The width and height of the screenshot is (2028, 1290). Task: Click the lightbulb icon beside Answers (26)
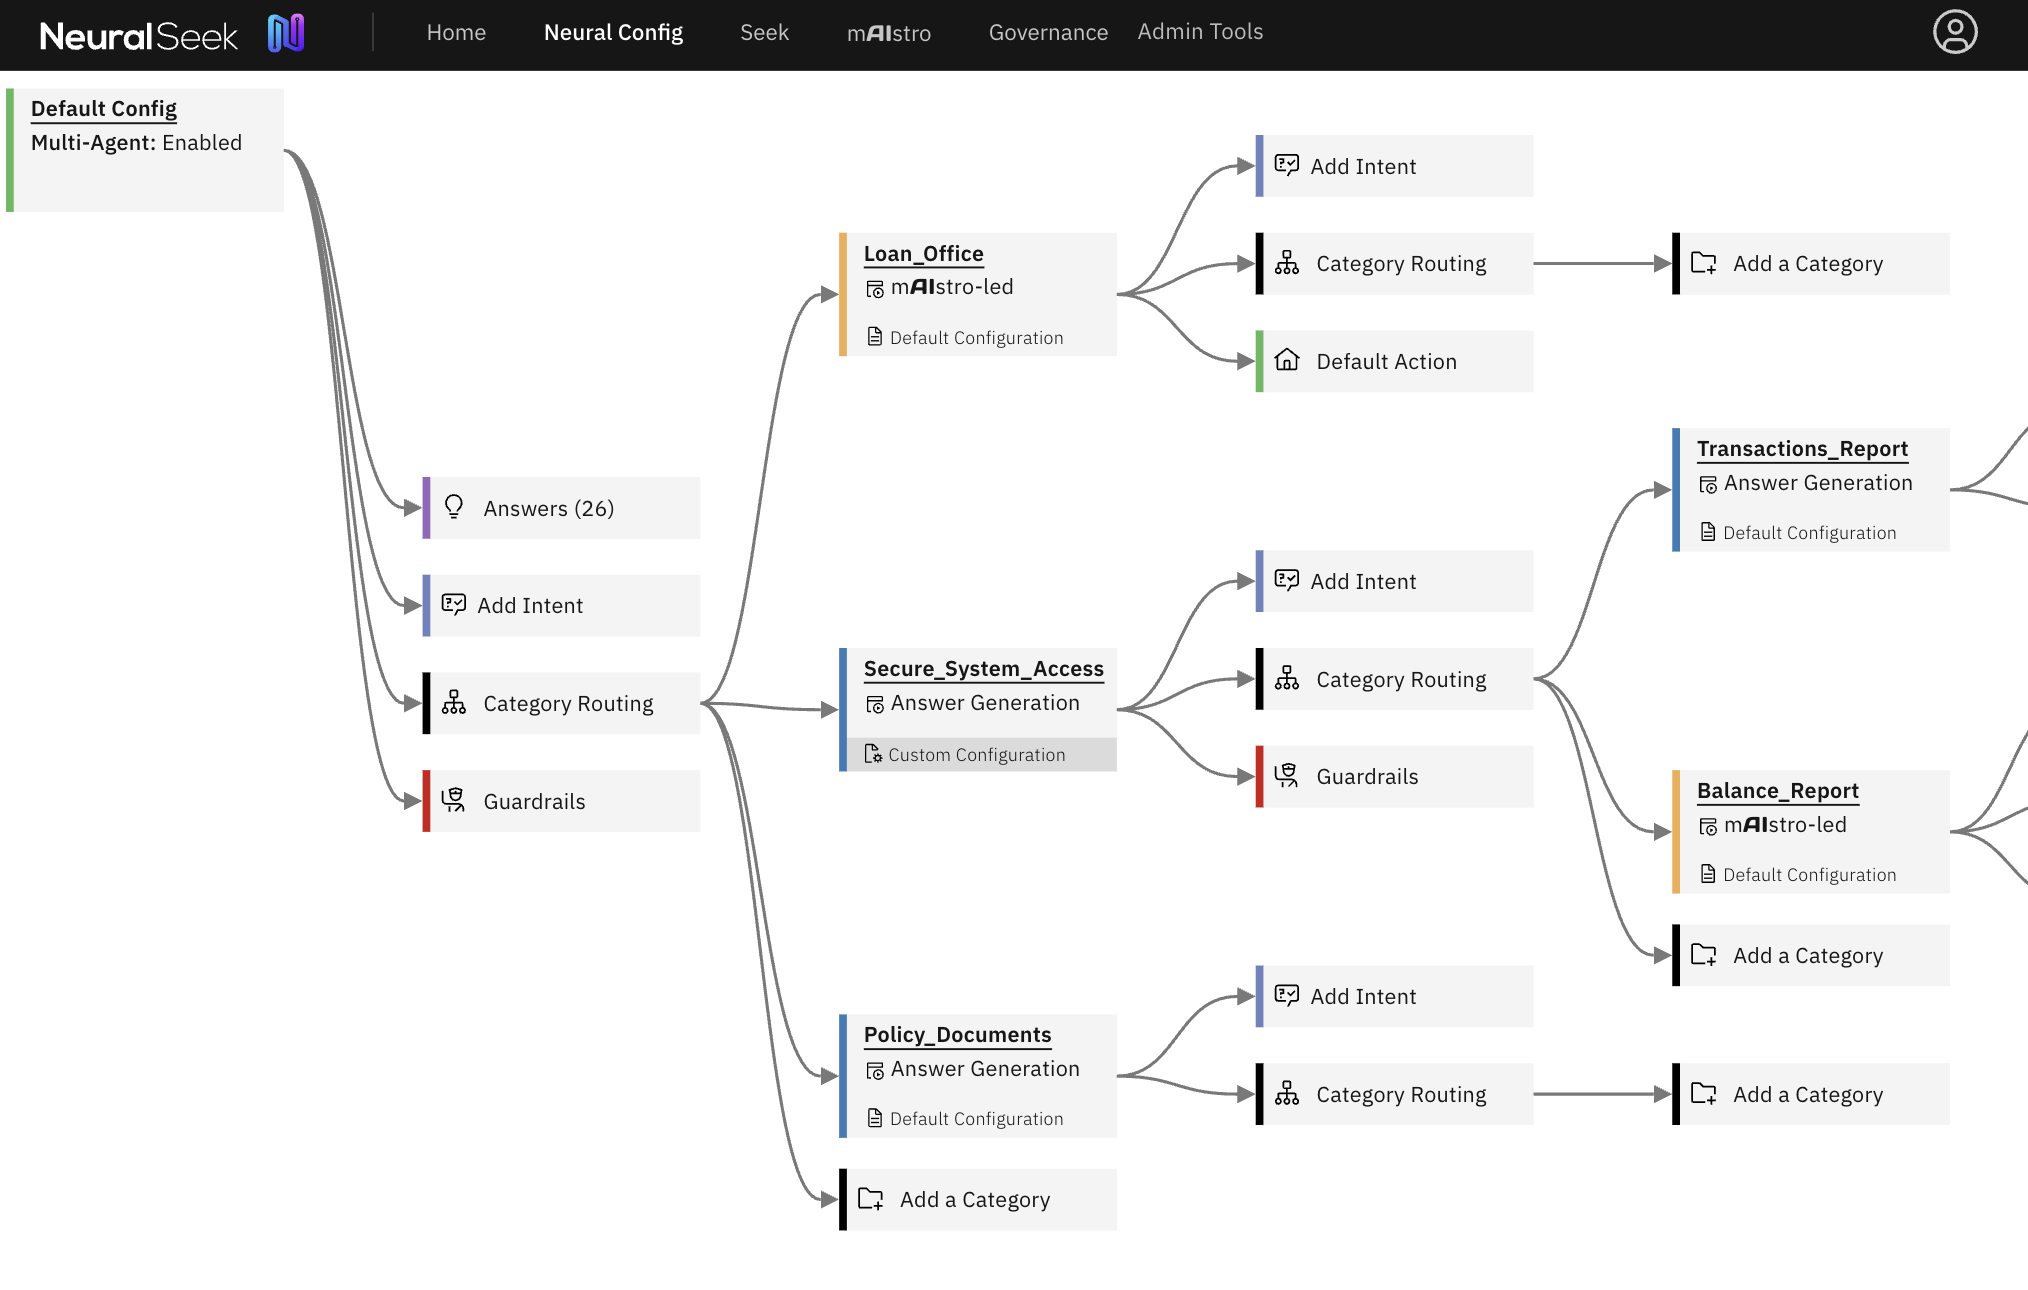pos(454,507)
